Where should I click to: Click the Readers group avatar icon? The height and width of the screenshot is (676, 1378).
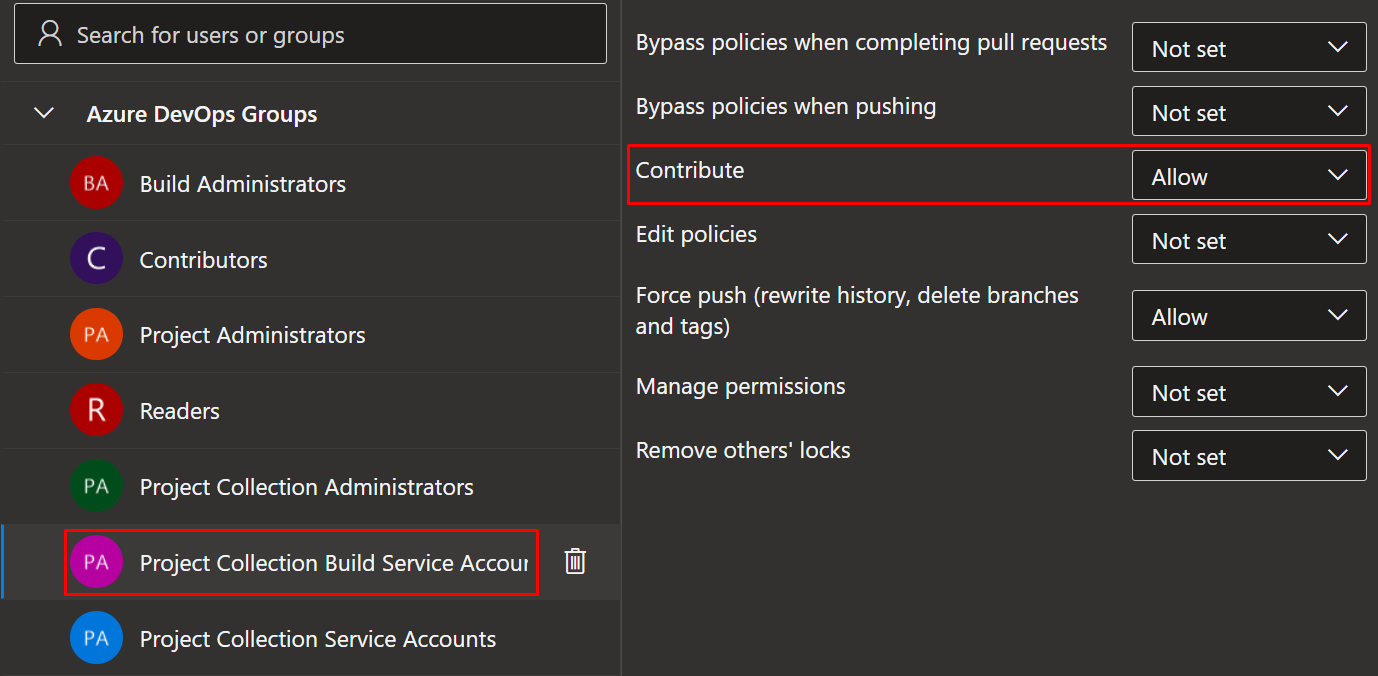point(96,410)
